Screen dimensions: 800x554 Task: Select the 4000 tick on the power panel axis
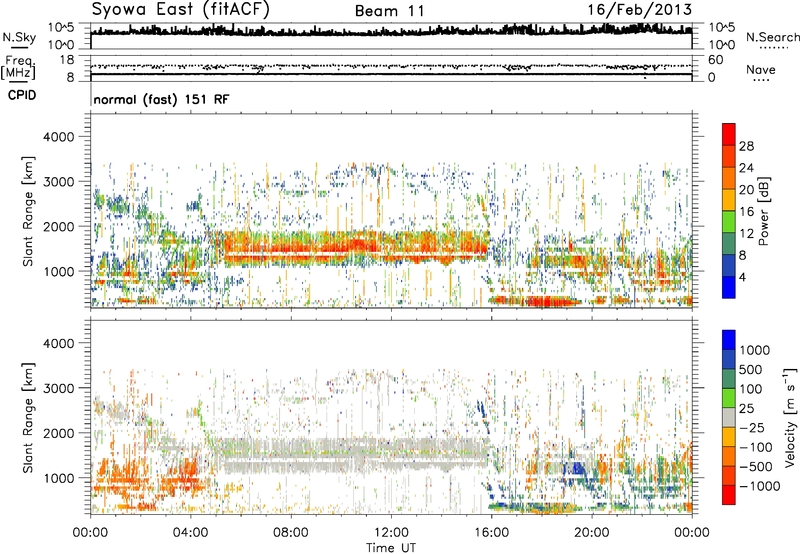(58, 137)
